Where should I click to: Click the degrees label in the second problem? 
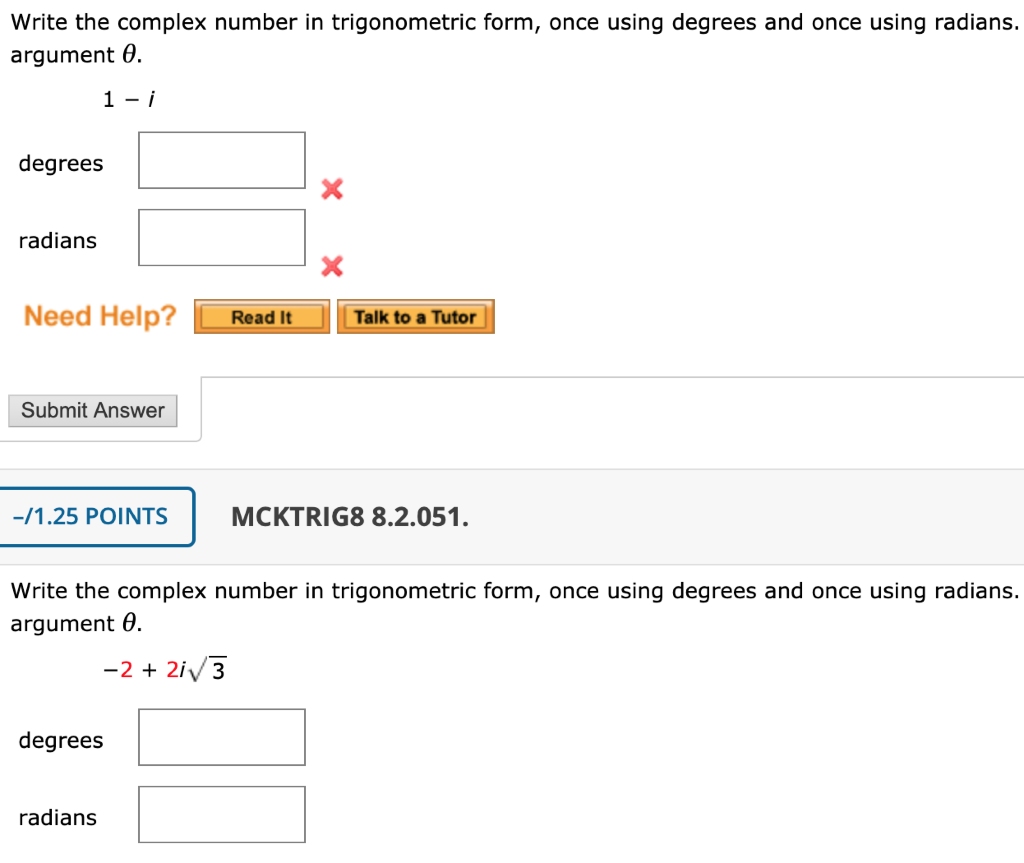[x=61, y=740]
